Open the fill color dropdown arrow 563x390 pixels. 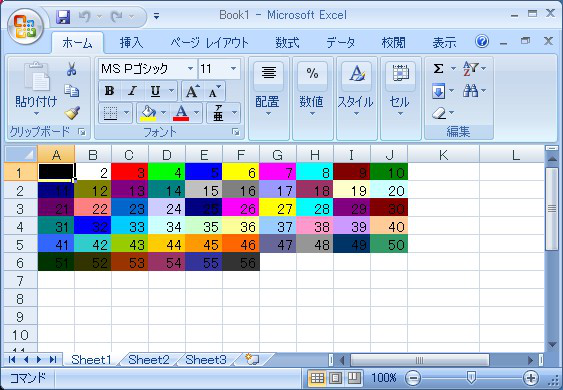click(x=163, y=113)
